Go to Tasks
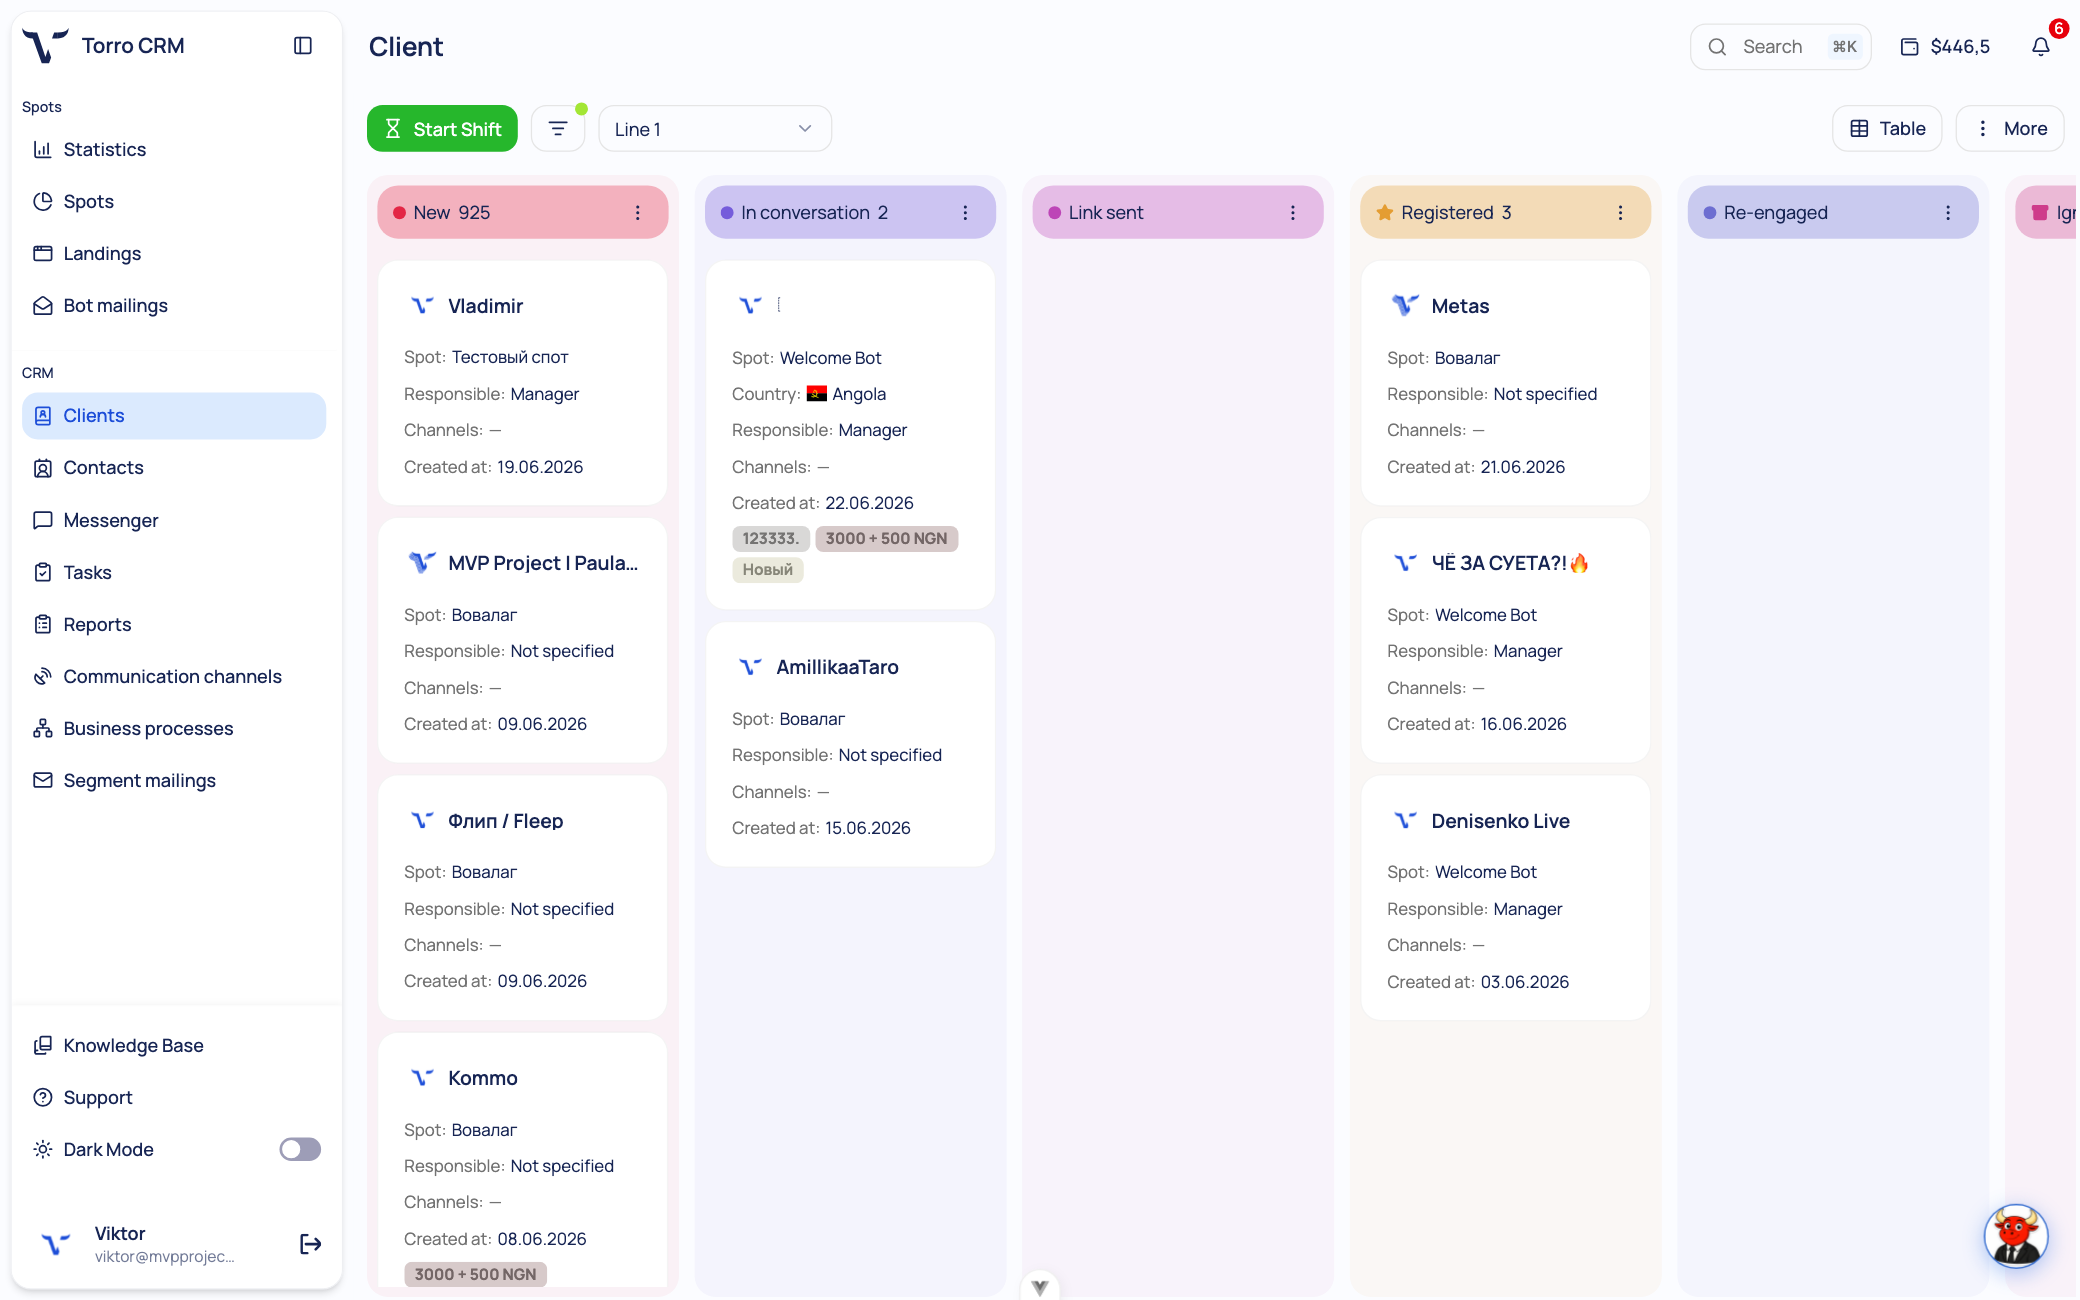Viewport: 2080px width, 1300px height. click(x=174, y=572)
